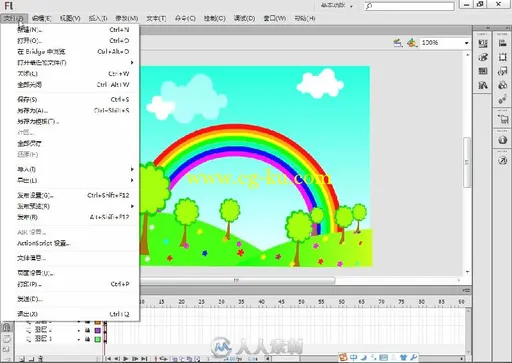Choose 新建(N)... from File menu
The height and width of the screenshot is (363, 512).
click(x=73, y=29)
